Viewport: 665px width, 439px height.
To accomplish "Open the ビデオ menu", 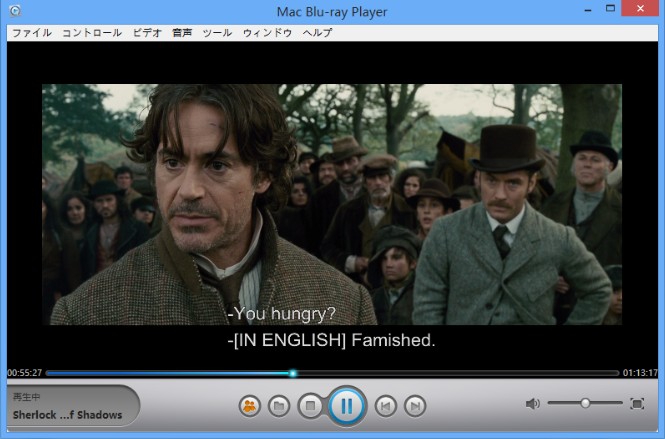I will (x=147, y=33).
